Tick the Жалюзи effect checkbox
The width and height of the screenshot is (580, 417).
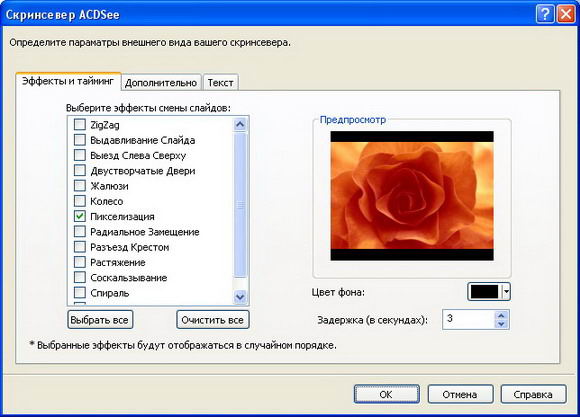point(80,185)
